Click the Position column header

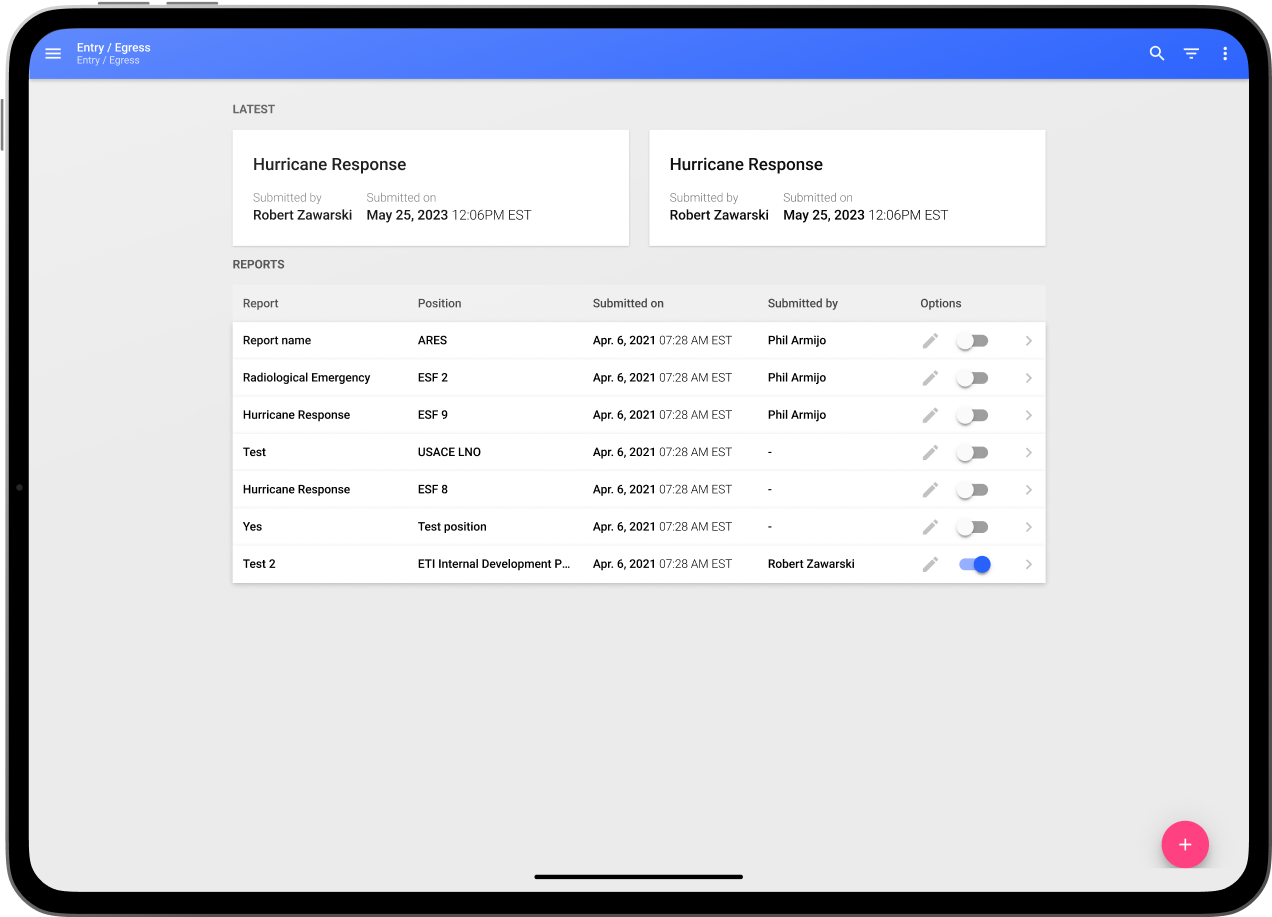[x=440, y=303]
